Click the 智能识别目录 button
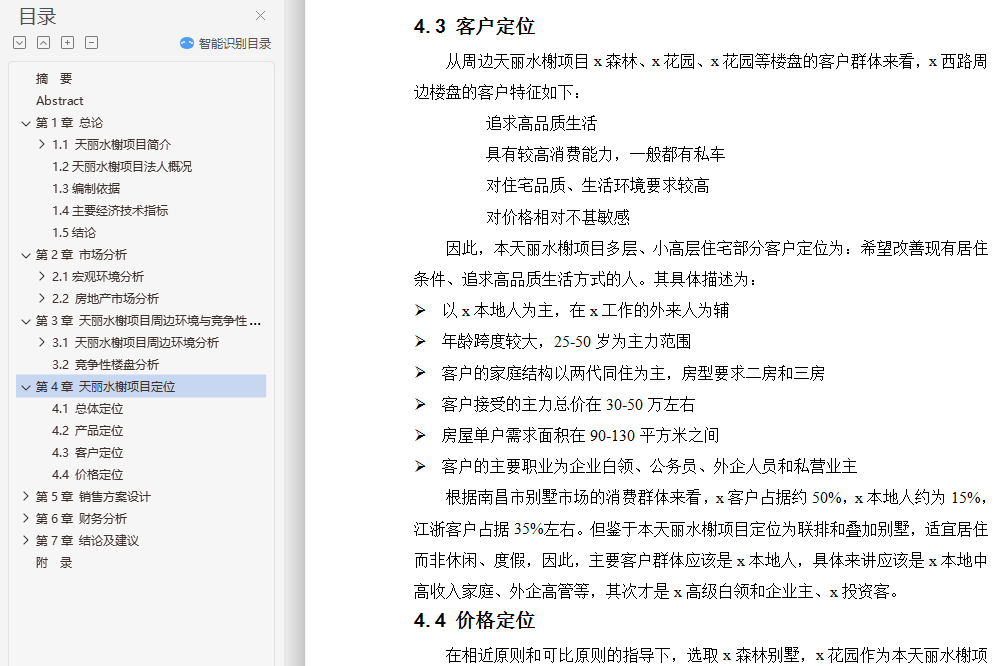Viewport: 996px width, 666px height. [x=225, y=43]
